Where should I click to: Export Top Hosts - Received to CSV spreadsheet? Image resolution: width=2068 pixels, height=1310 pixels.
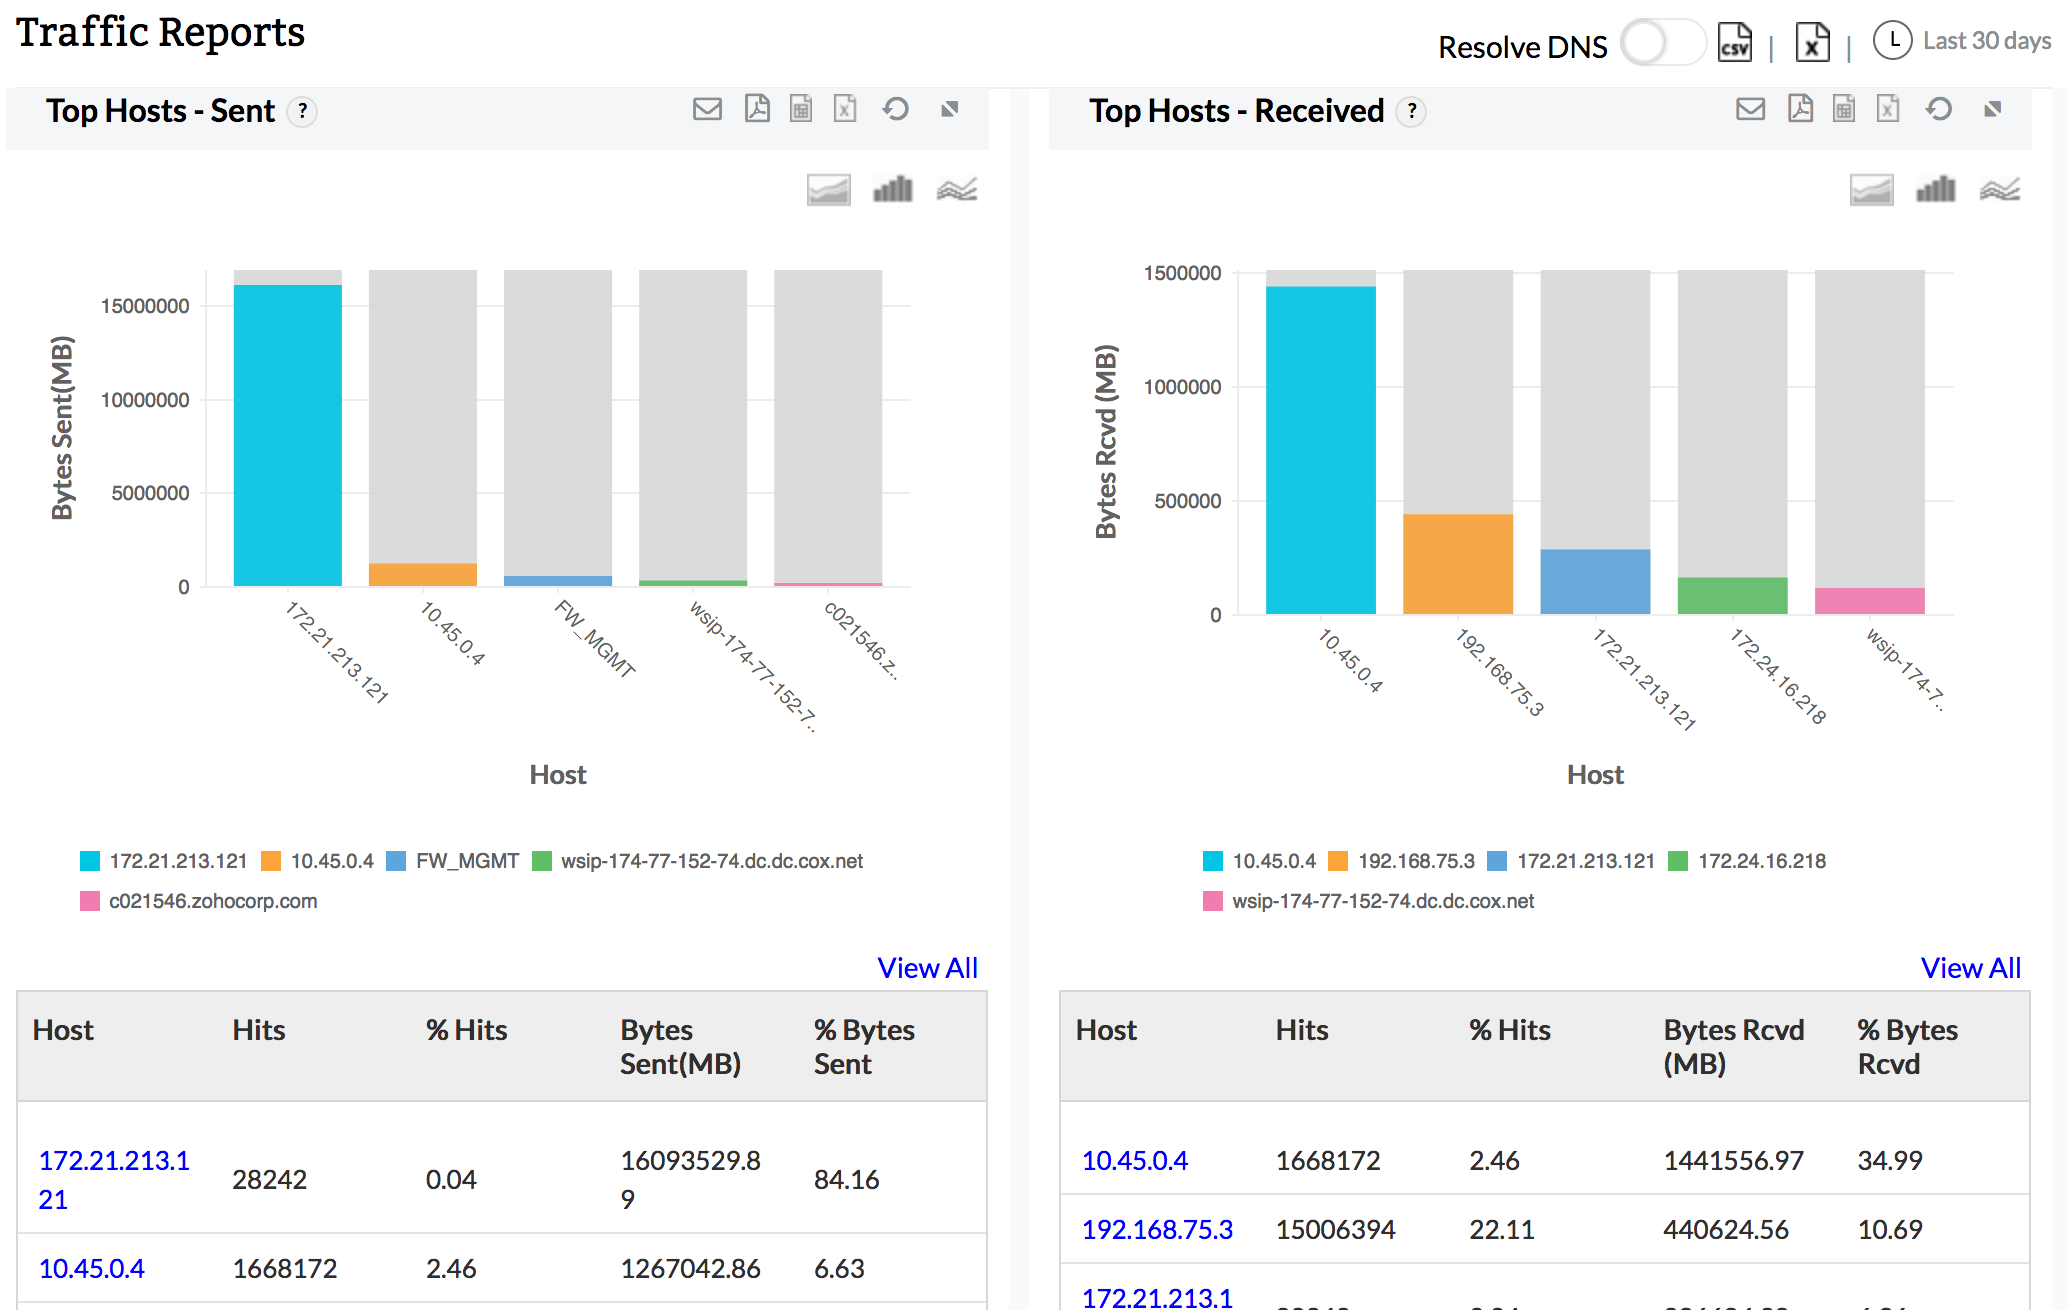[x=1844, y=109]
